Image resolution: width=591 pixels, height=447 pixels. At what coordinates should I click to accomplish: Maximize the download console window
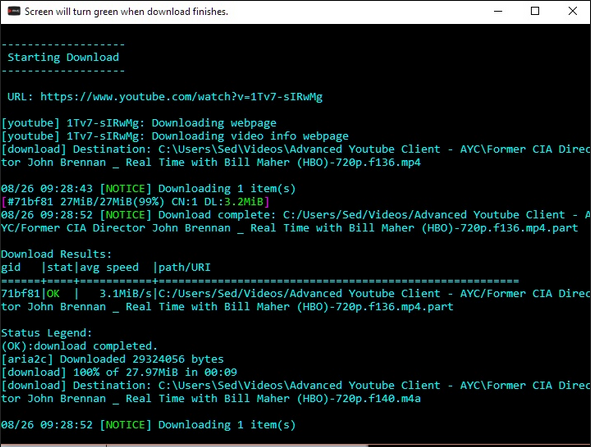tap(535, 11)
